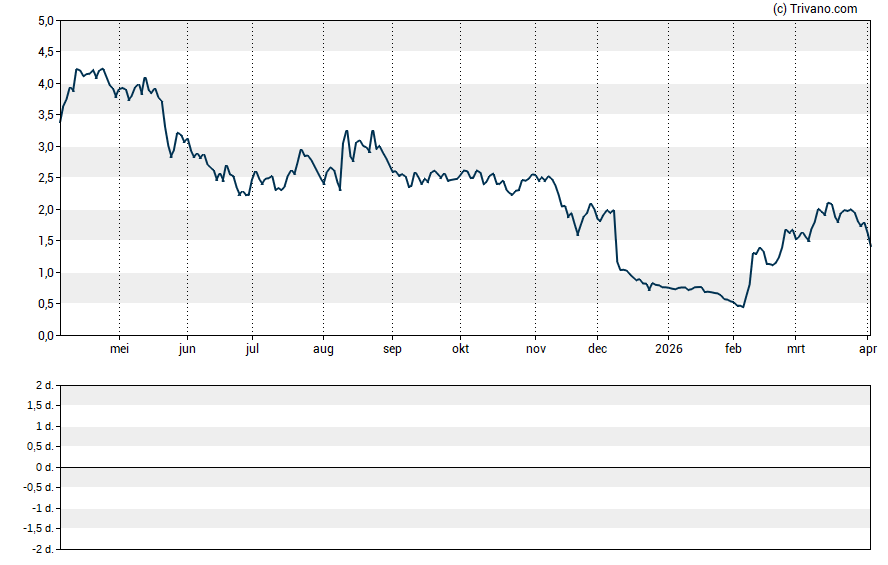
Task: Click the 'sep' axis label
Action: coord(392,349)
